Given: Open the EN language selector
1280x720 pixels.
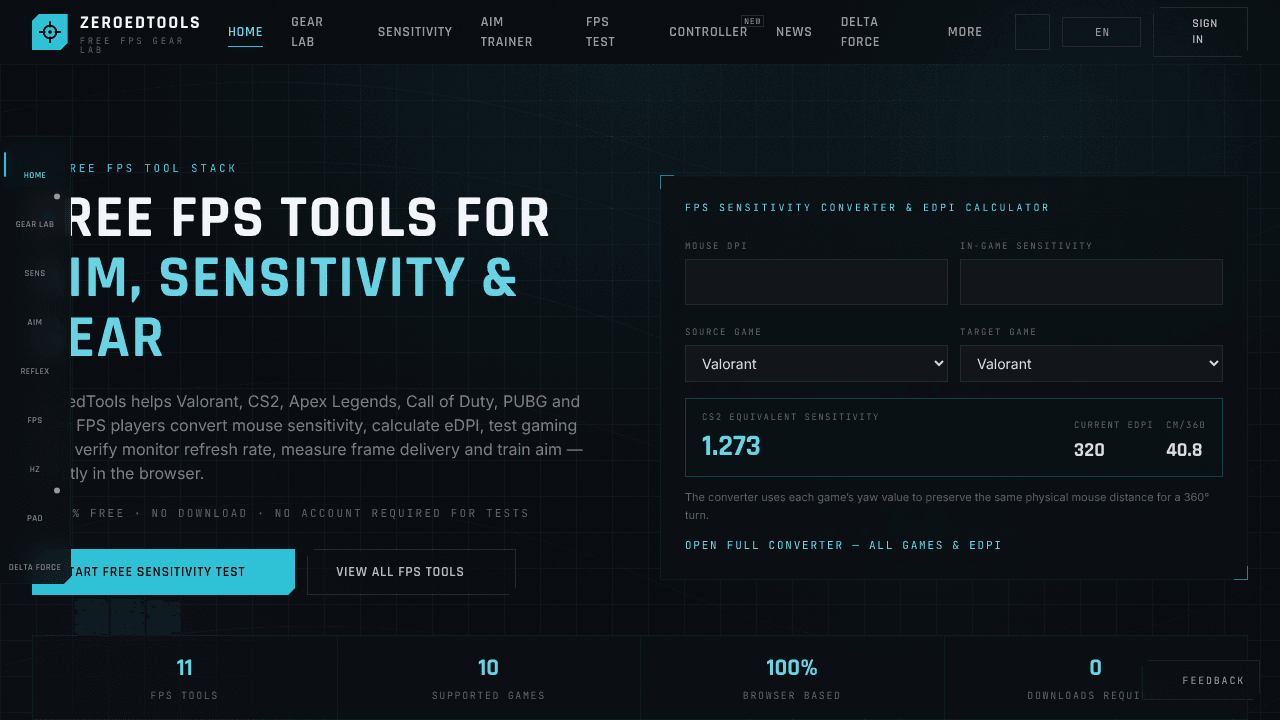Looking at the screenshot, I should click(x=1101, y=32).
